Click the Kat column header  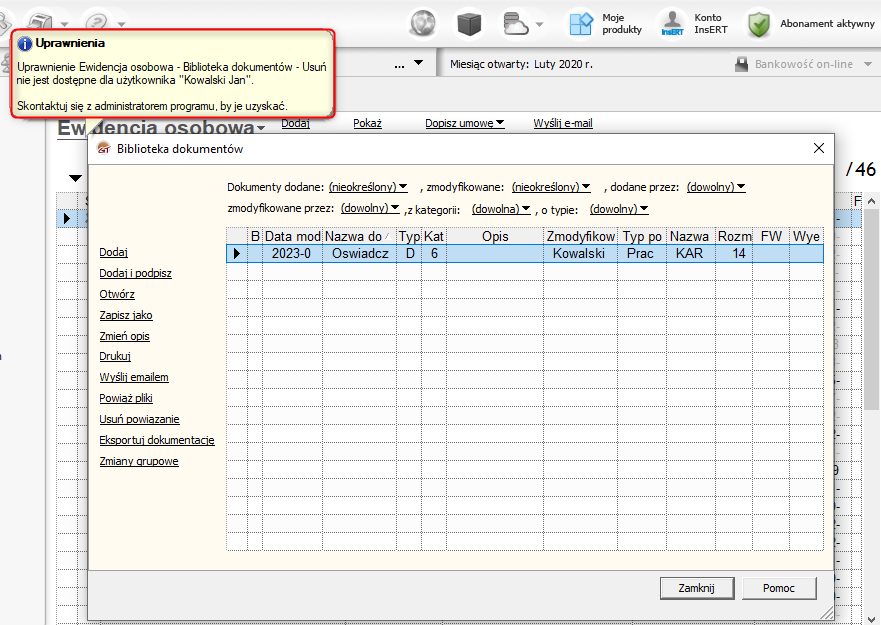click(434, 236)
